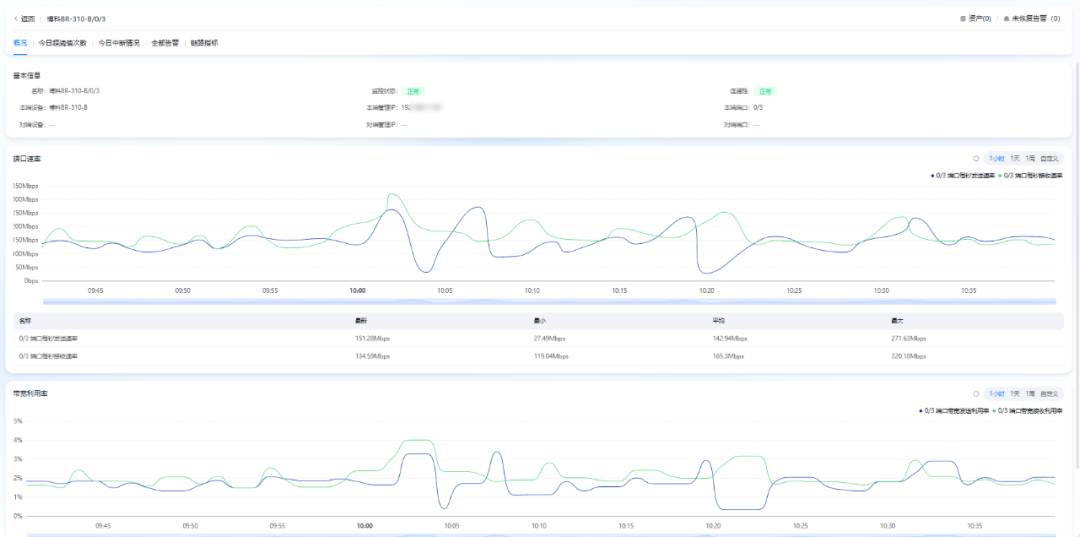Select 1小时 range for 带宽利用率 chart

(x=997, y=394)
